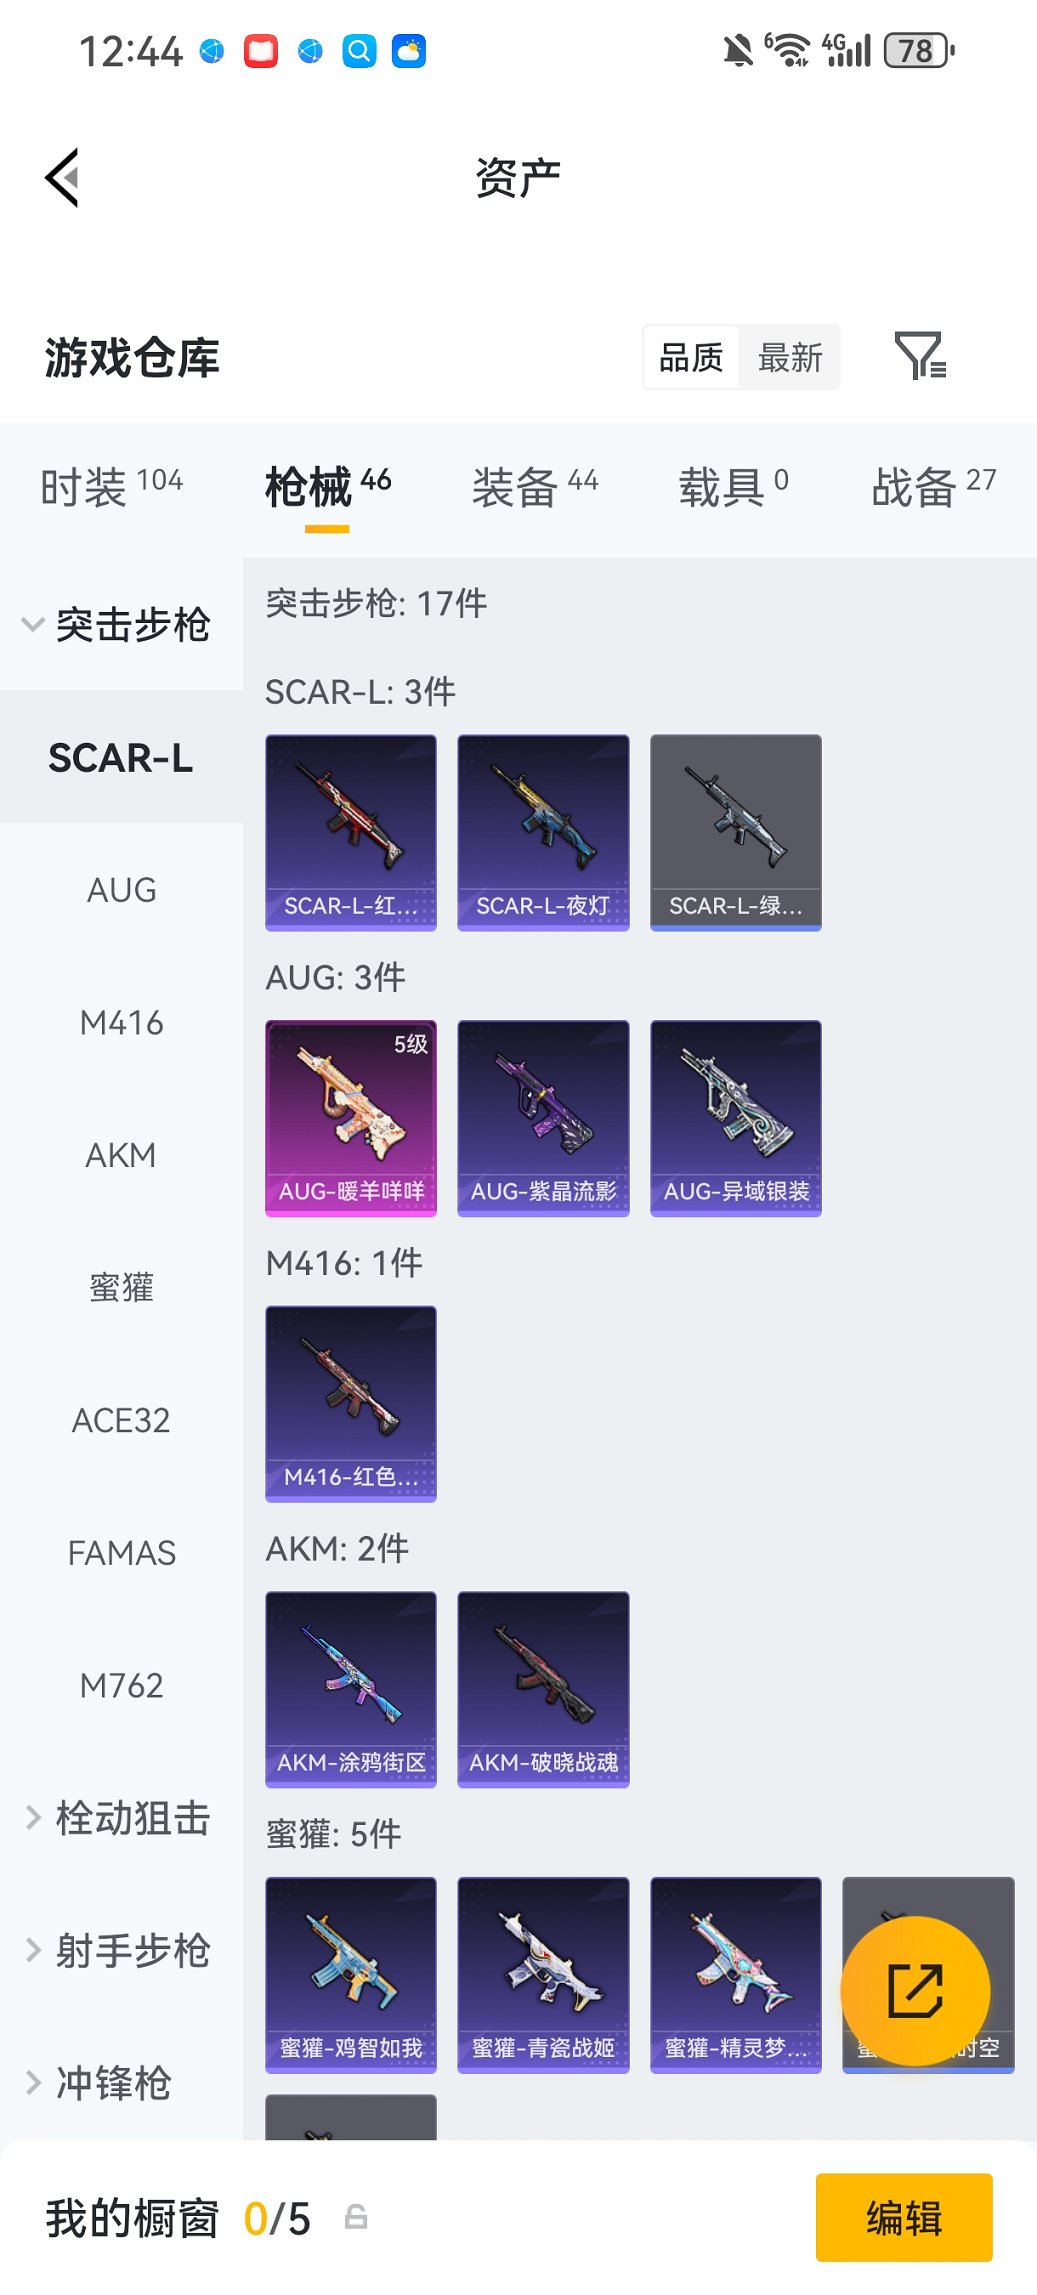Select 蜜獾 in the weapon list
Image resolution: width=1037 pixels, height=2295 pixels.
121,1288
